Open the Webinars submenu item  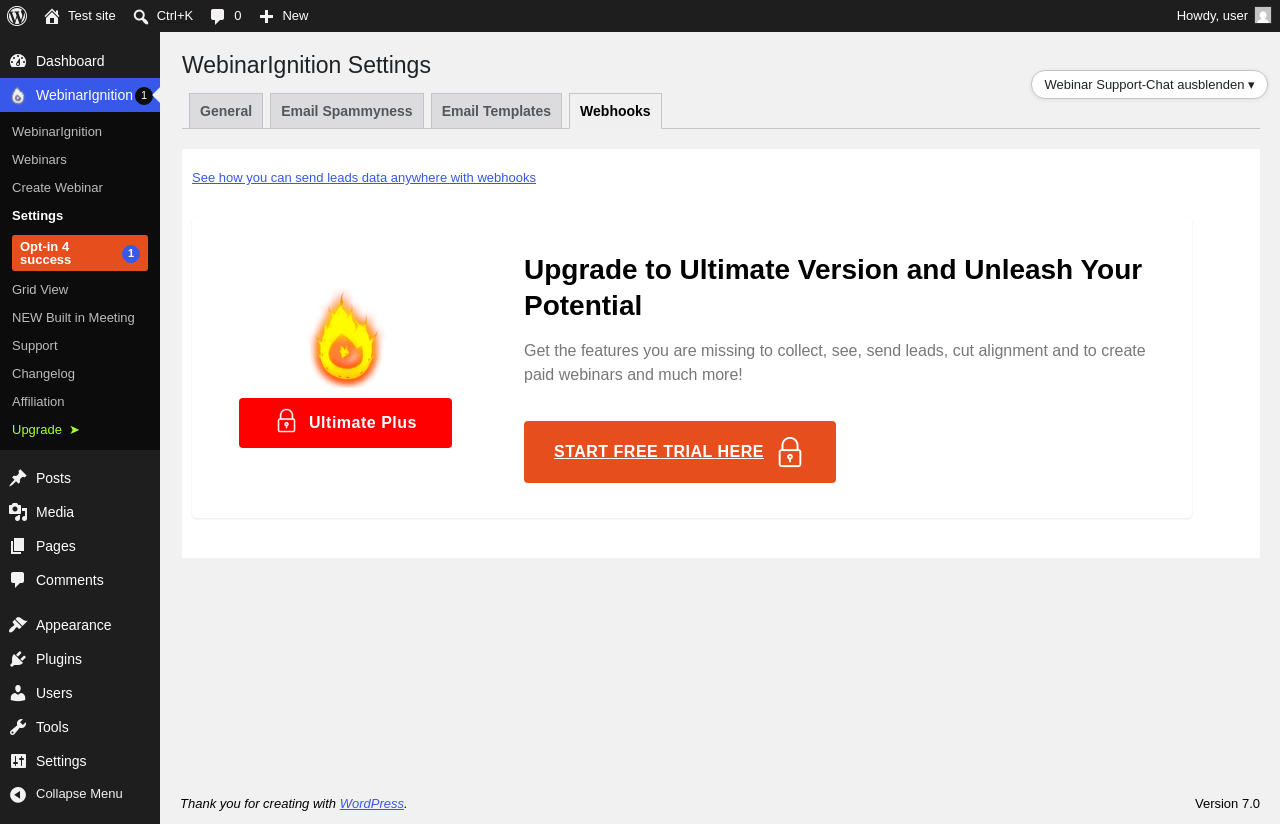[39, 160]
